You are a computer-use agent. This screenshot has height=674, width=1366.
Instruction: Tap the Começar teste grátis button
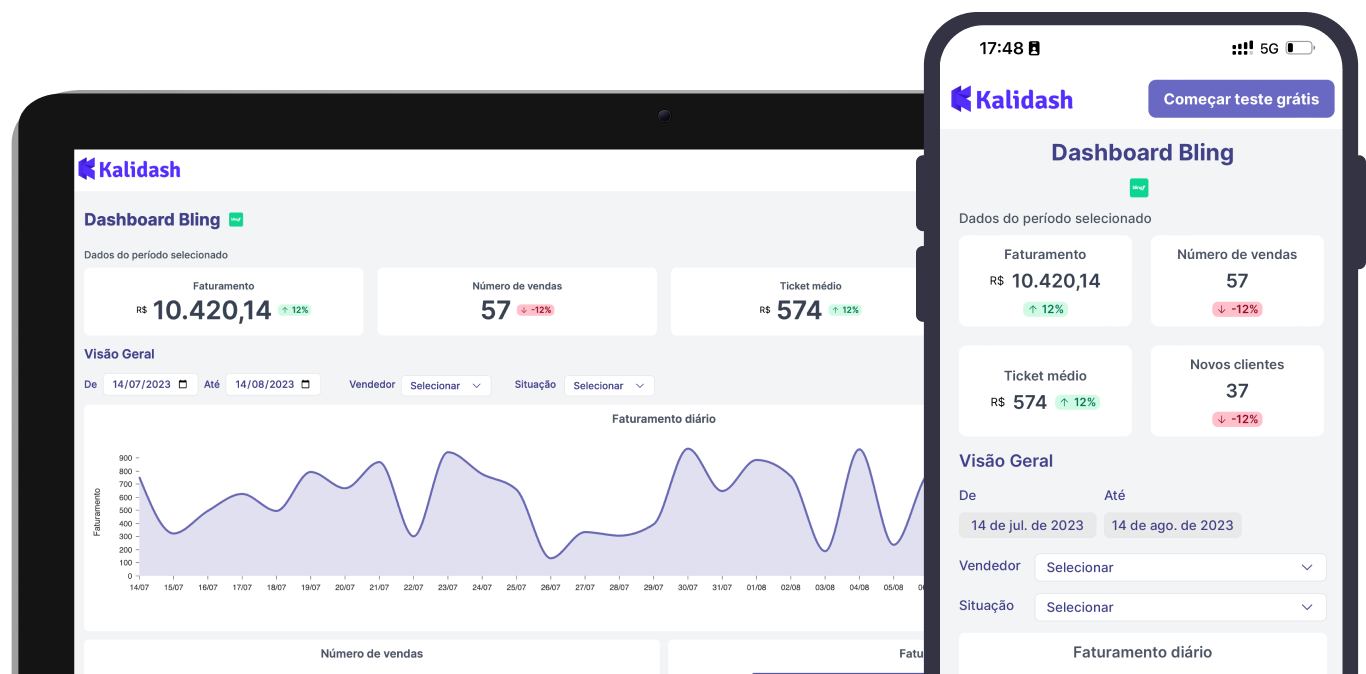[1241, 99]
